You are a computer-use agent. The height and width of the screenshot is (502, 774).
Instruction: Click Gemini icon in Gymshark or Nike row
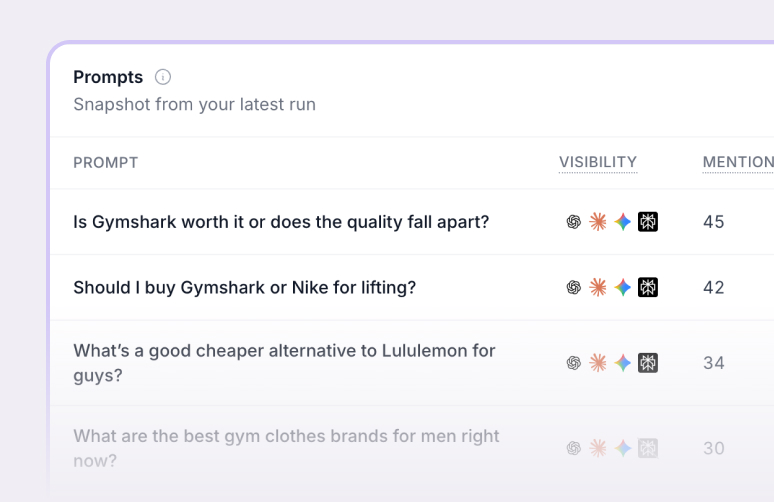click(623, 287)
